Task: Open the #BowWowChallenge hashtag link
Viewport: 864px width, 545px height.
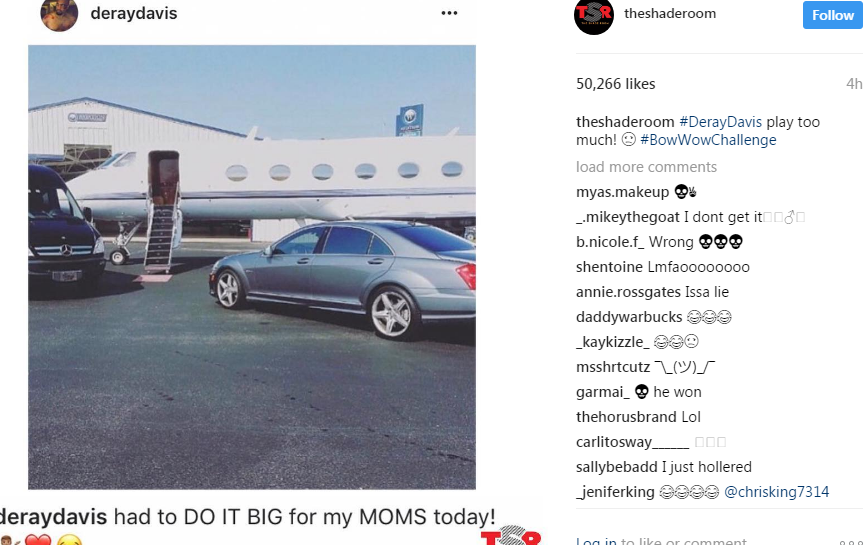Action: tap(708, 140)
